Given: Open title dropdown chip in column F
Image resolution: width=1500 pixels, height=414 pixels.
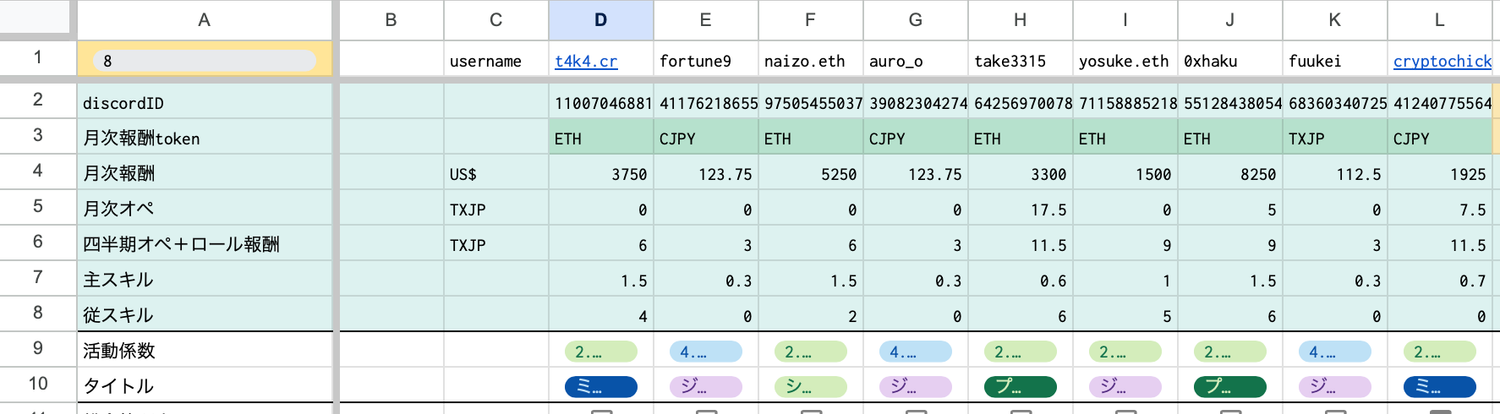Looking at the screenshot, I should [810, 386].
